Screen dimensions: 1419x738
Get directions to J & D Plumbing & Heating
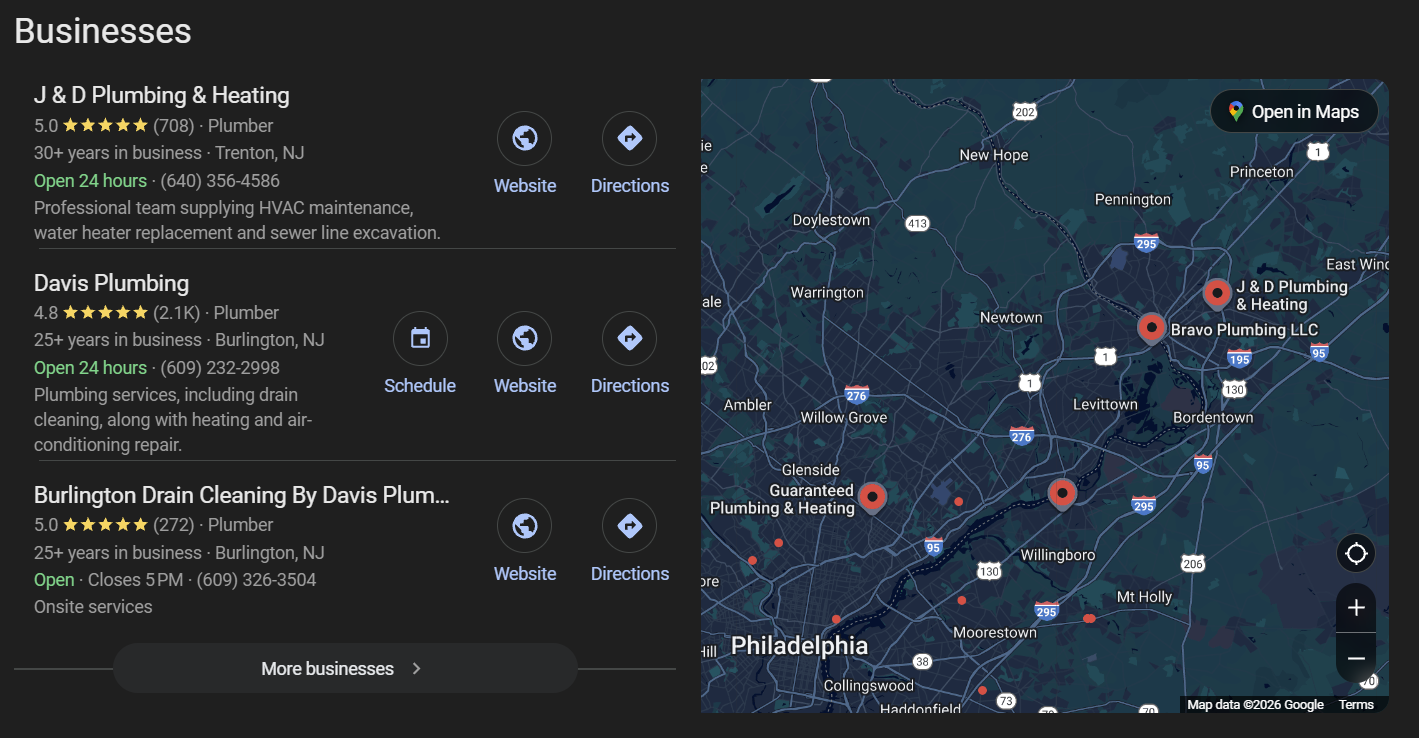pos(629,139)
